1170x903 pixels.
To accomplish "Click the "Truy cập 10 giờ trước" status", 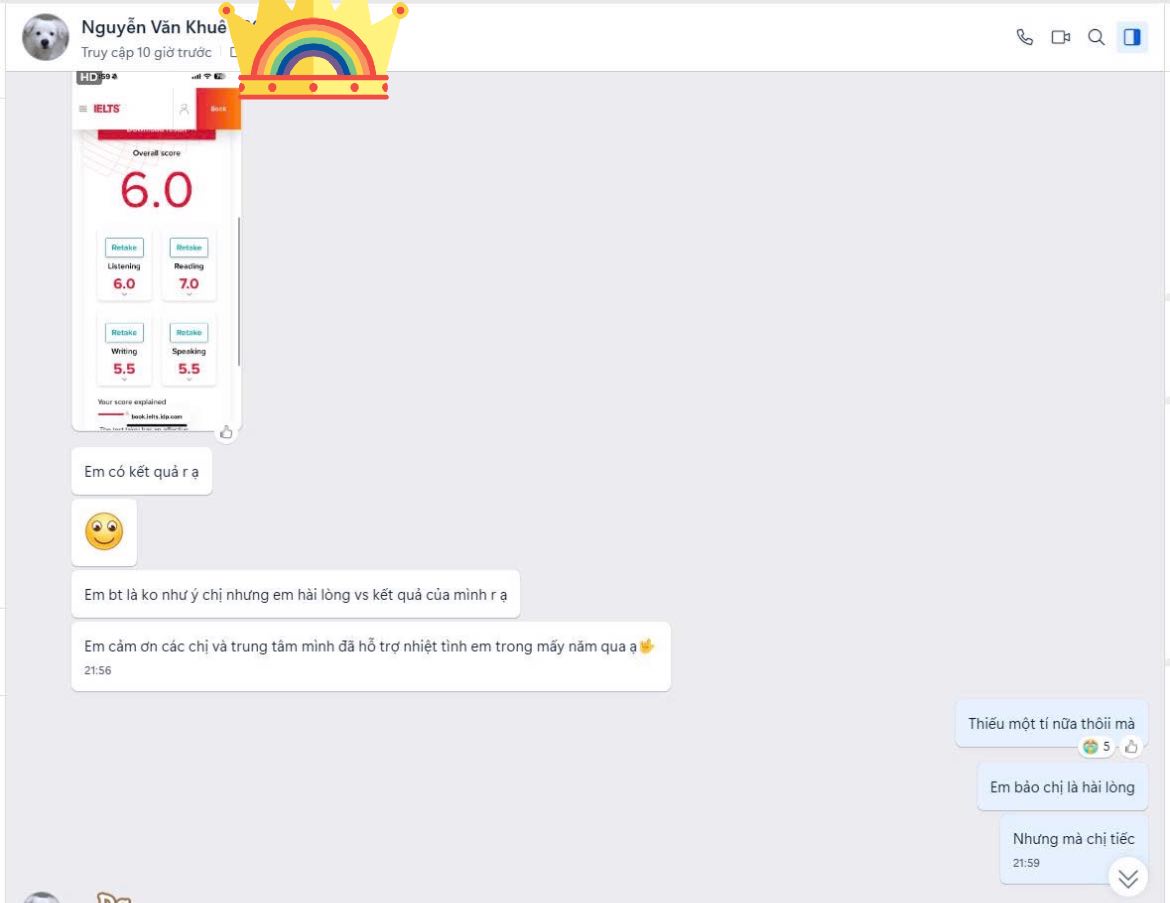I will tap(146, 52).
